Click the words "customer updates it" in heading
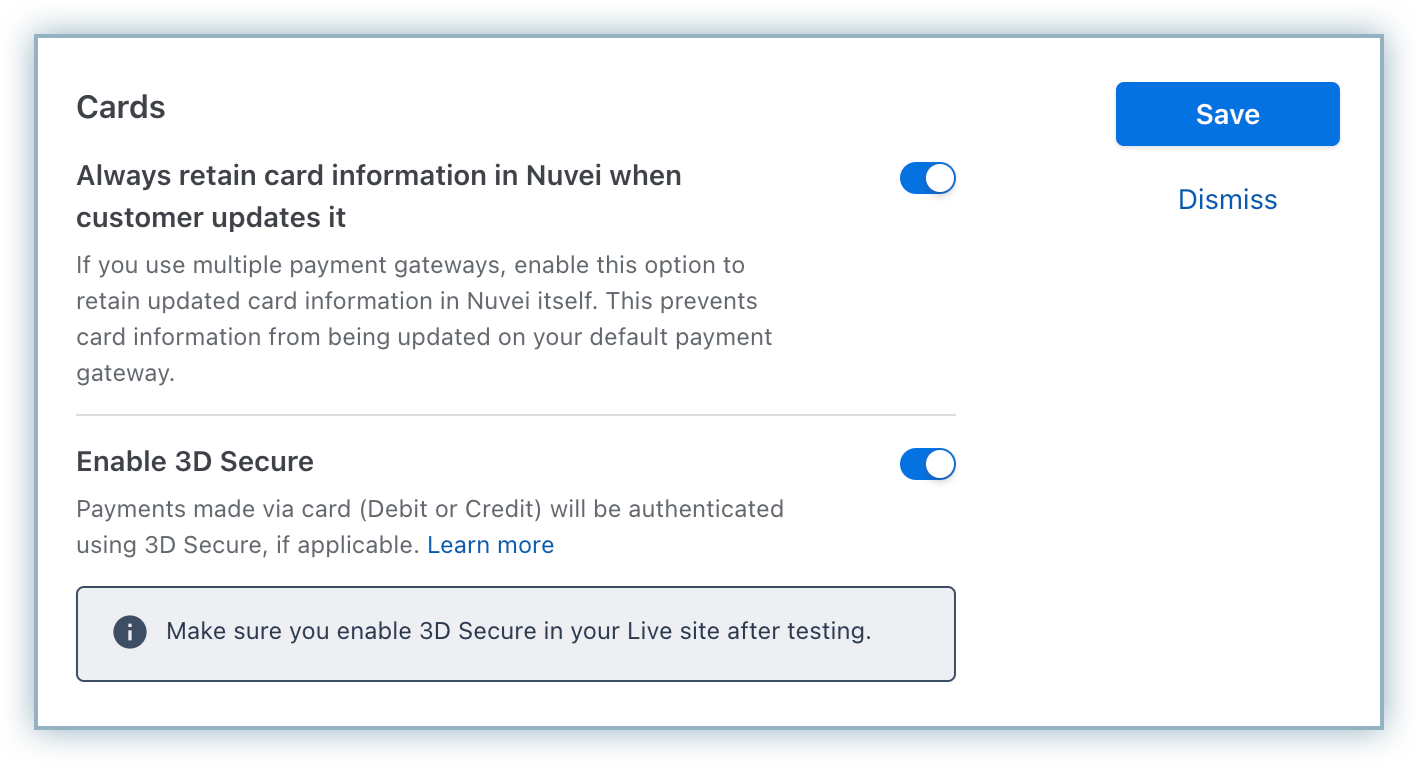This screenshot has height=764, width=1418. pyautogui.click(x=211, y=218)
